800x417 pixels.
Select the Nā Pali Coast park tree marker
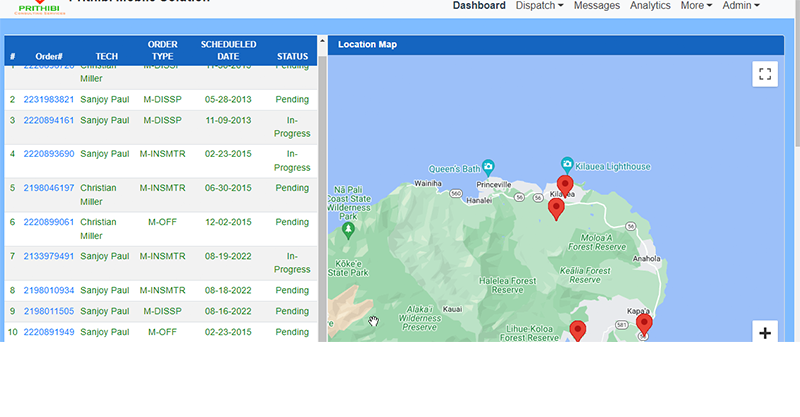pyautogui.click(x=348, y=231)
